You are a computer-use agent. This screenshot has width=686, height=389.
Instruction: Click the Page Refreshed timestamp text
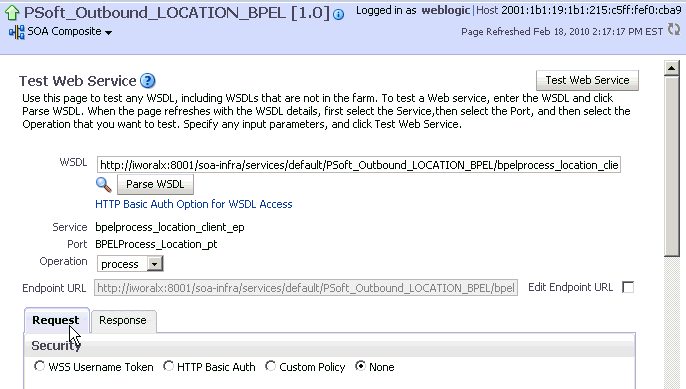point(562,32)
